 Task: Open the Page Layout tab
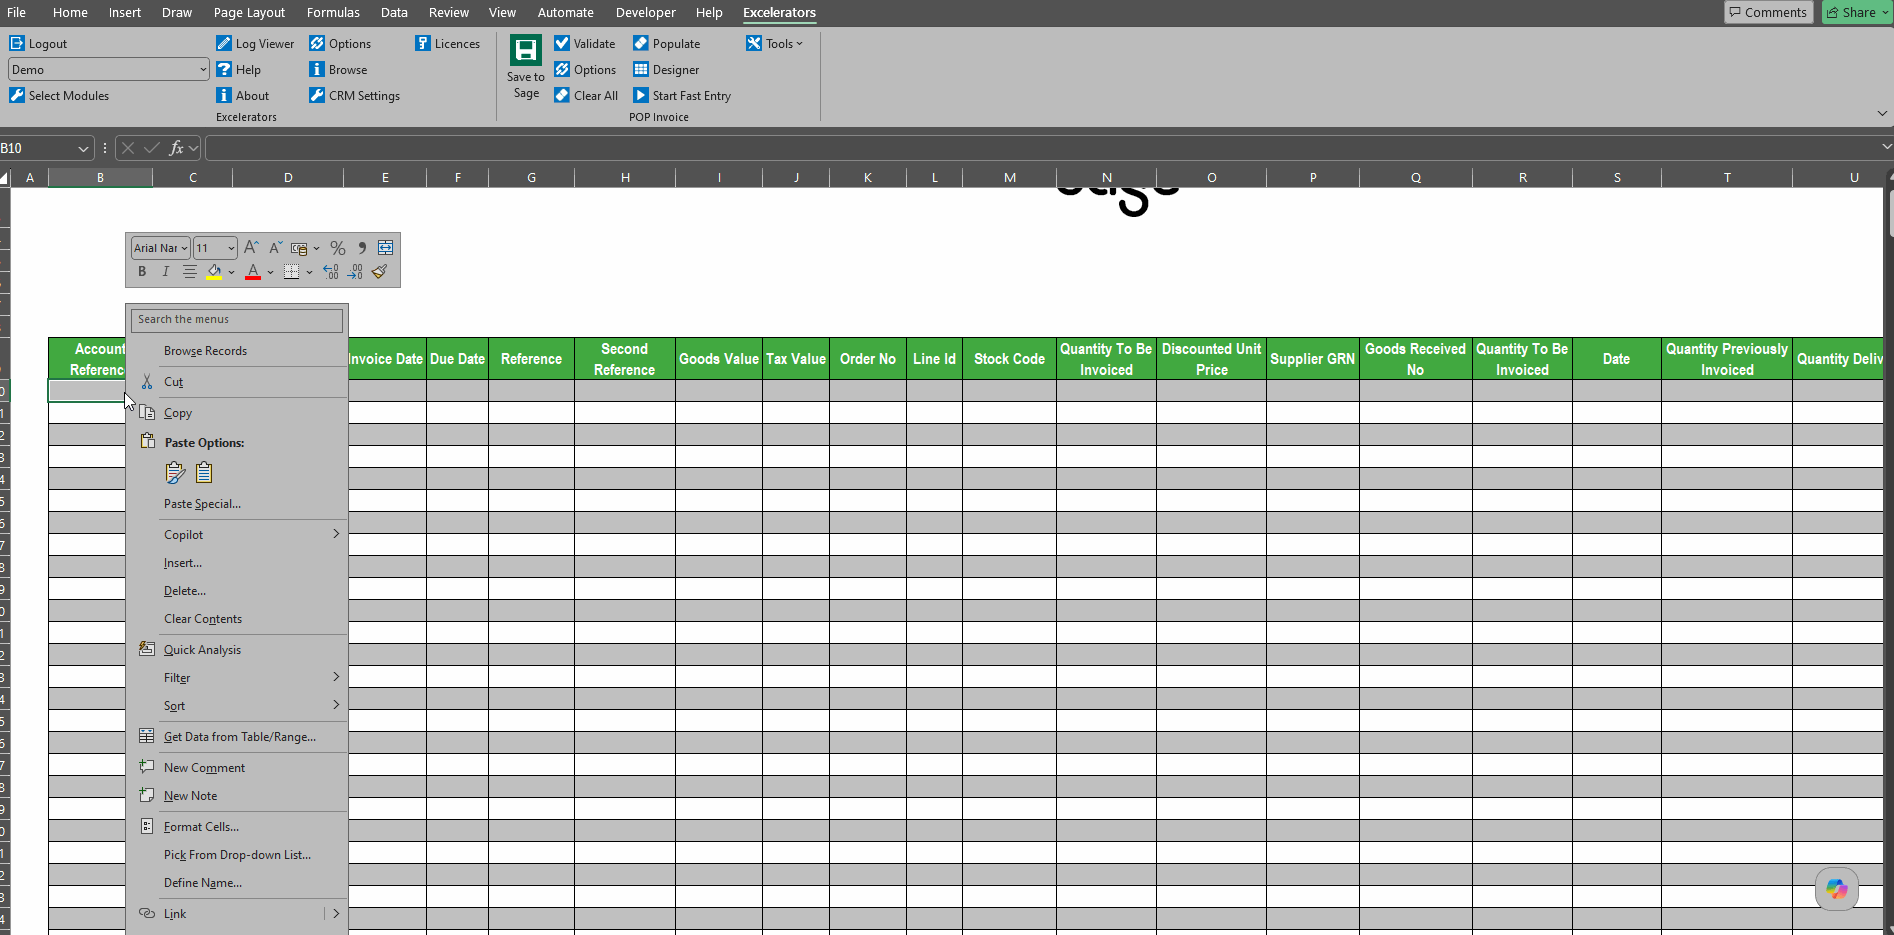pos(249,12)
